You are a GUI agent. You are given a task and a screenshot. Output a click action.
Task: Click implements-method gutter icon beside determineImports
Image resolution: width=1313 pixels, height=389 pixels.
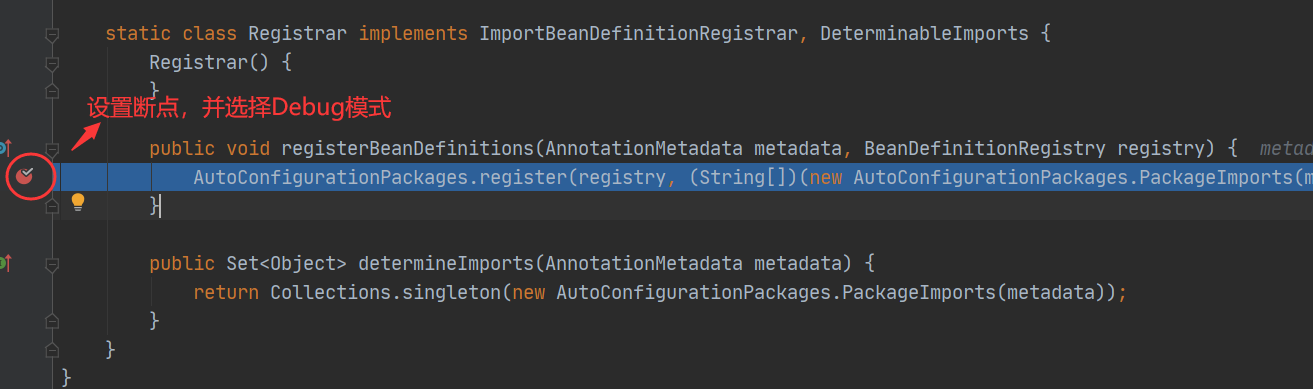pos(4,263)
